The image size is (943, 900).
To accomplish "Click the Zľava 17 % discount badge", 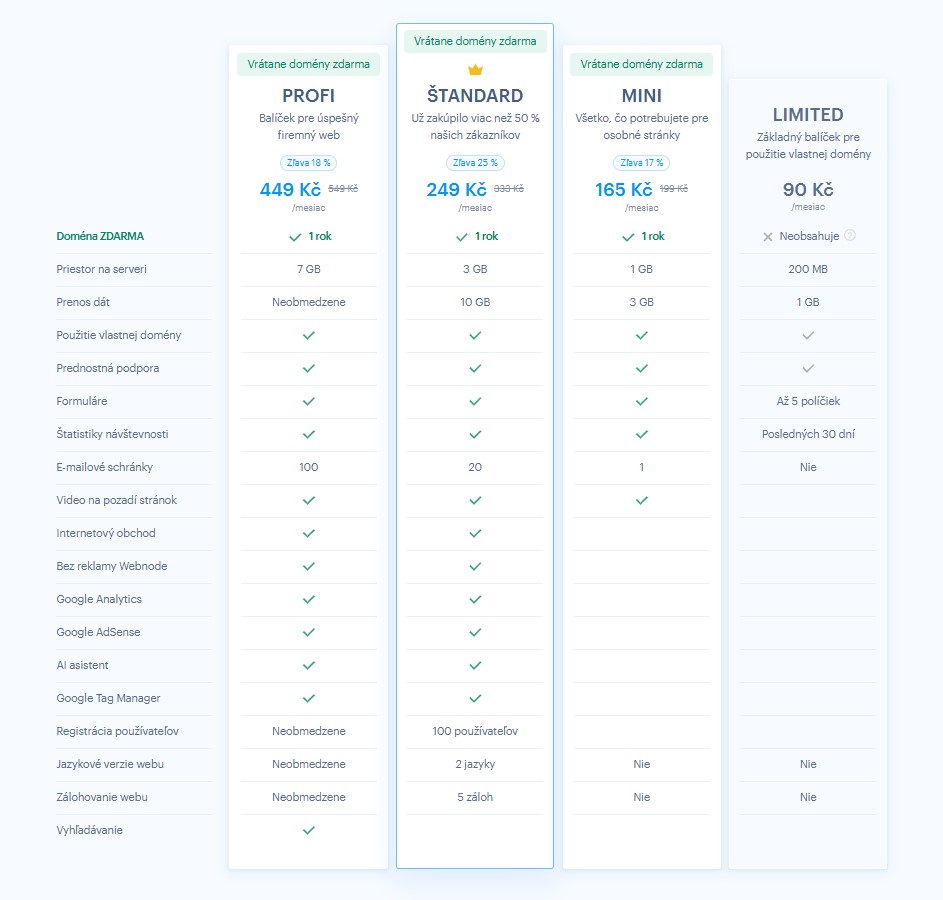I will coord(642,163).
